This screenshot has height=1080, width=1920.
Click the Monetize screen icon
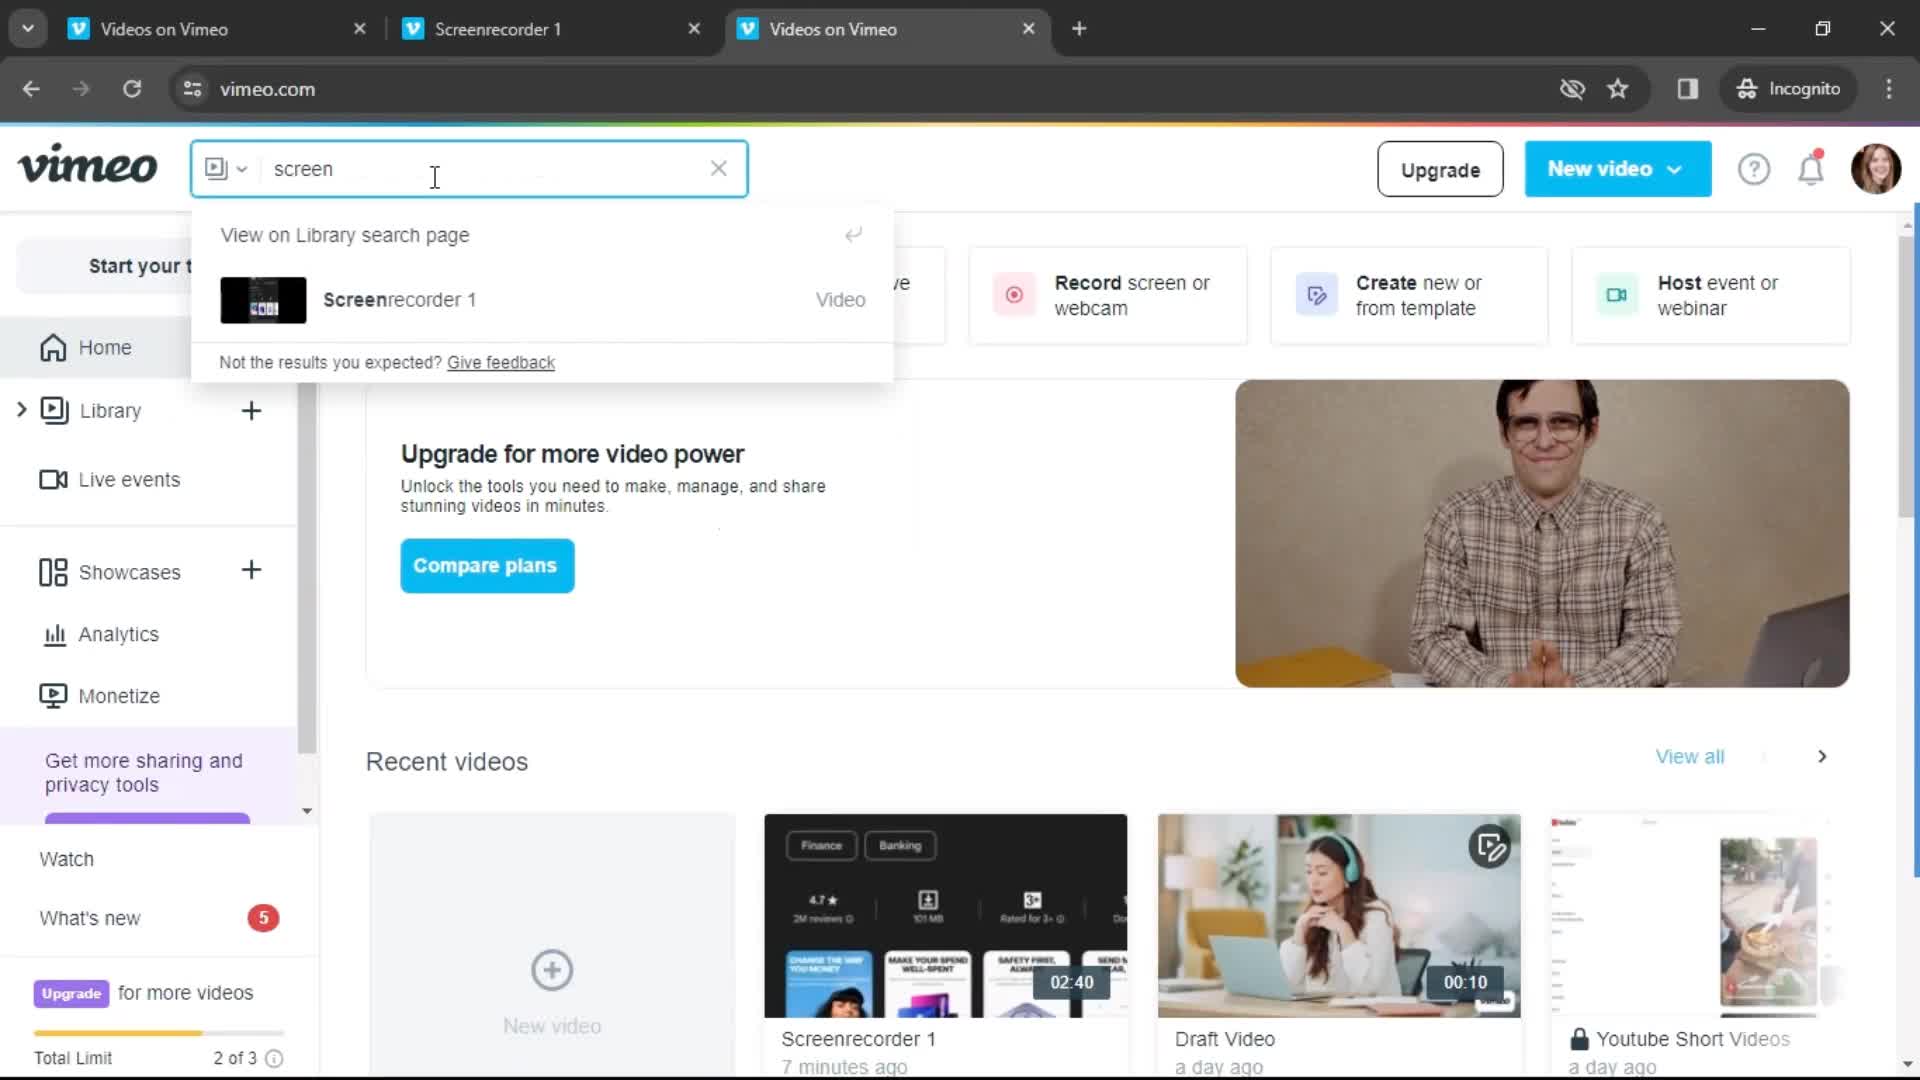pyautogui.click(x=53, y=696)
